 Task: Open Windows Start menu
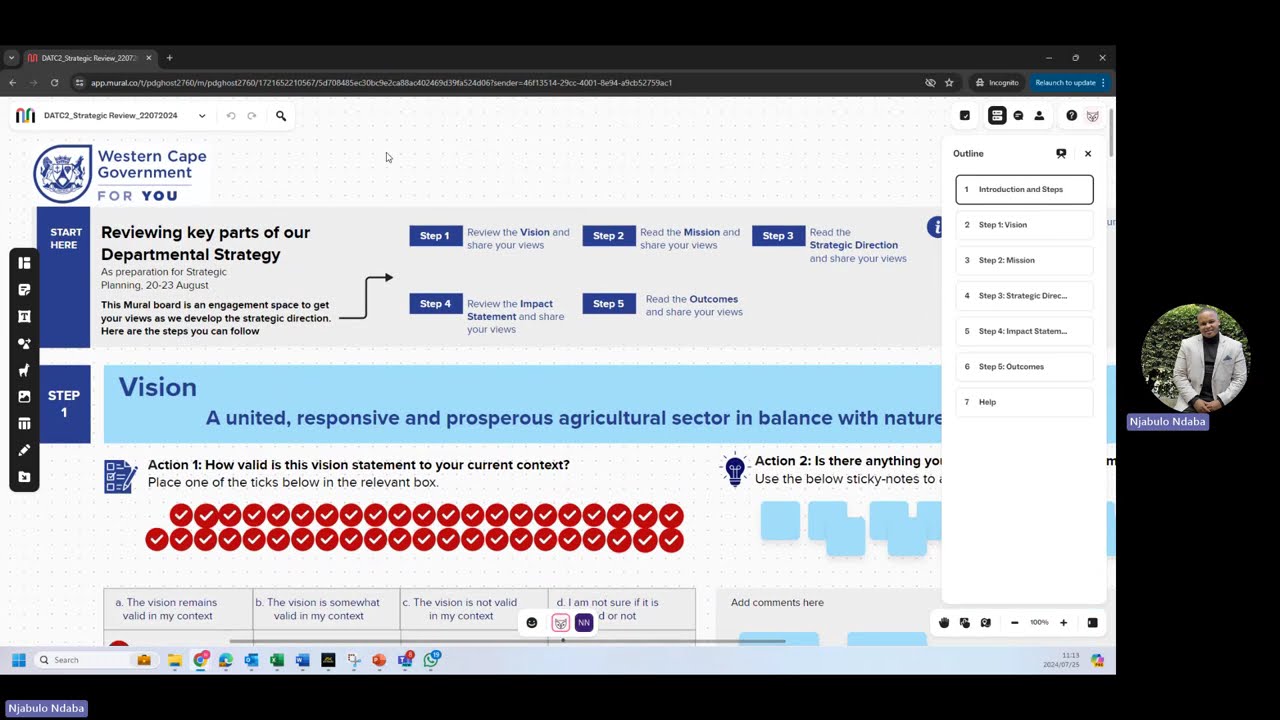(18, 660)
